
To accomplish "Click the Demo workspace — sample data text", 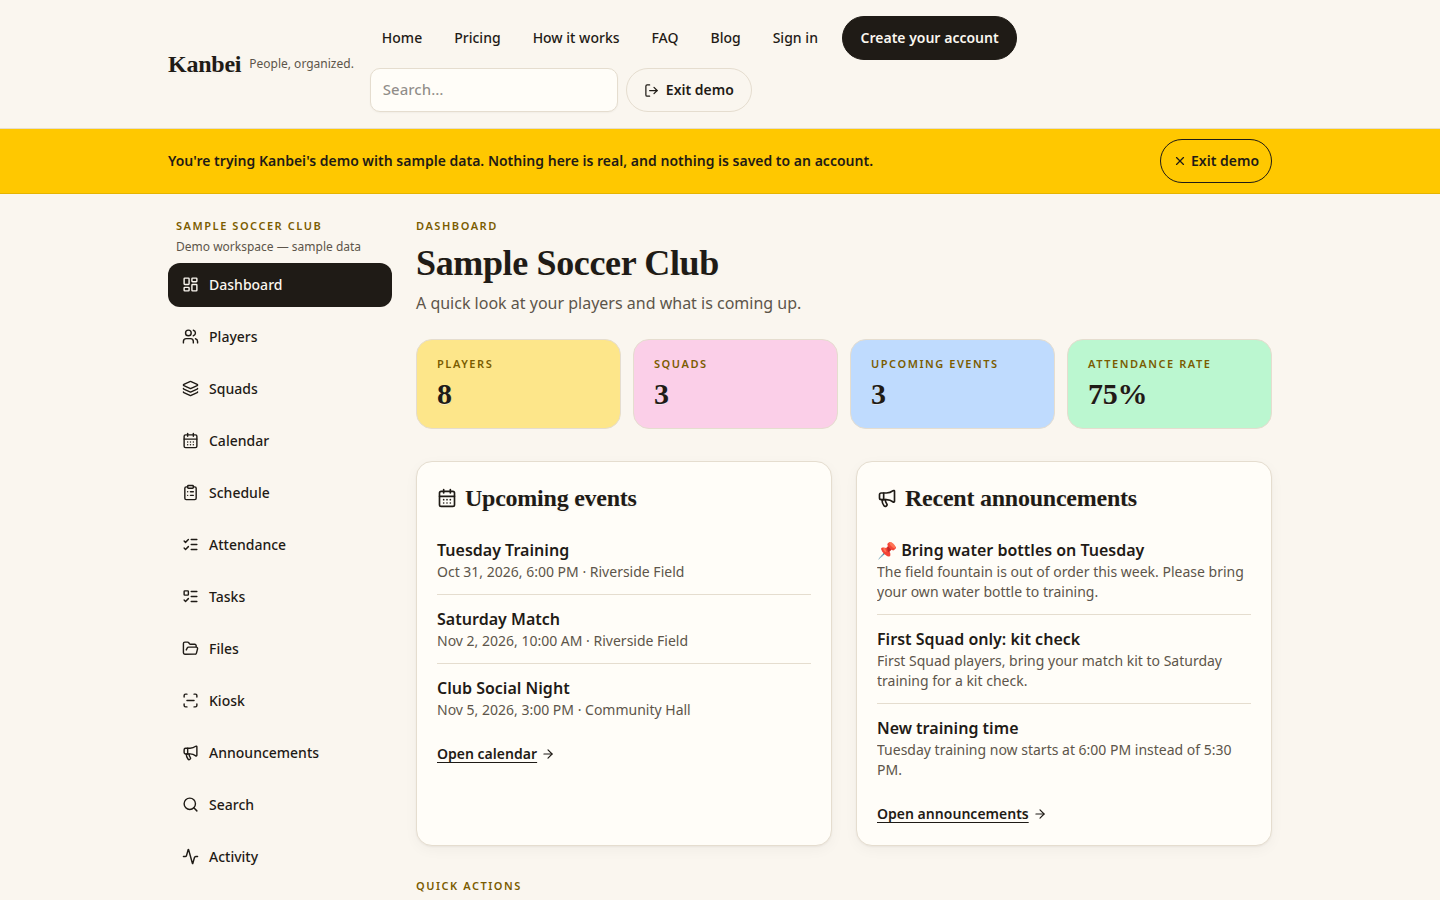I will pyautogui.click(x=268, y=247).
